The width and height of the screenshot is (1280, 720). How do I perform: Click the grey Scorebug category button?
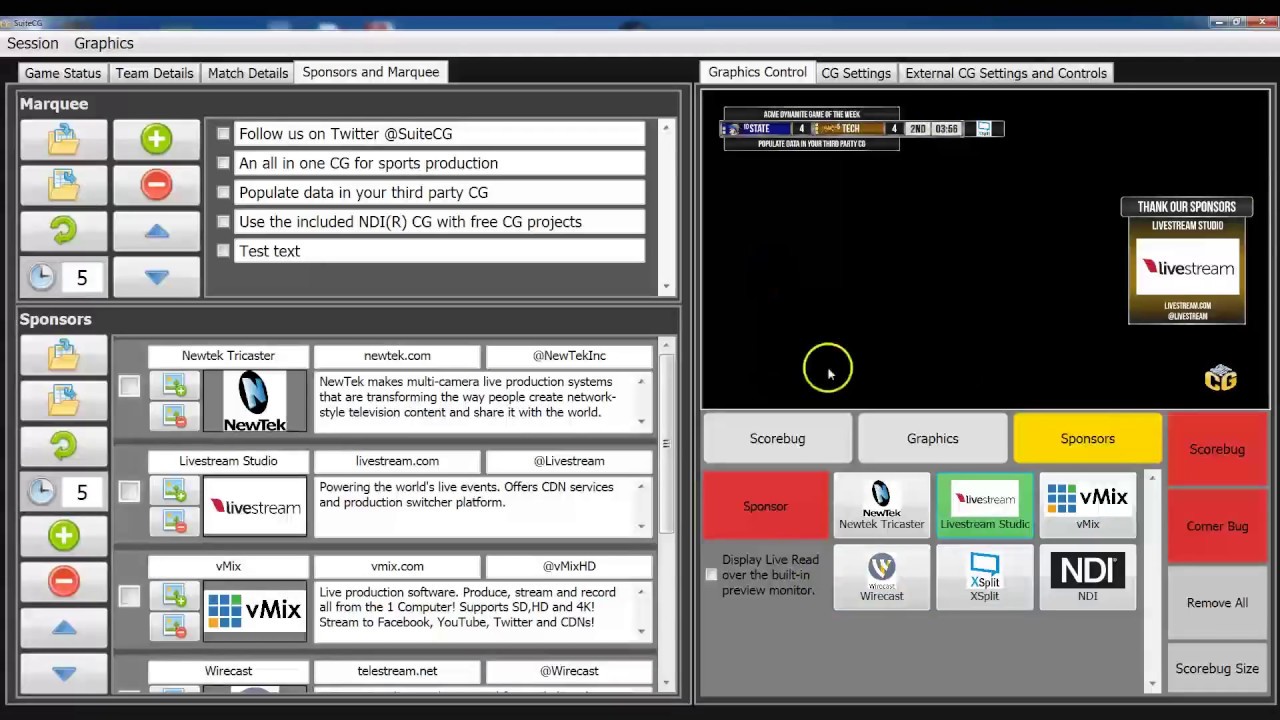tap(777, 438)
